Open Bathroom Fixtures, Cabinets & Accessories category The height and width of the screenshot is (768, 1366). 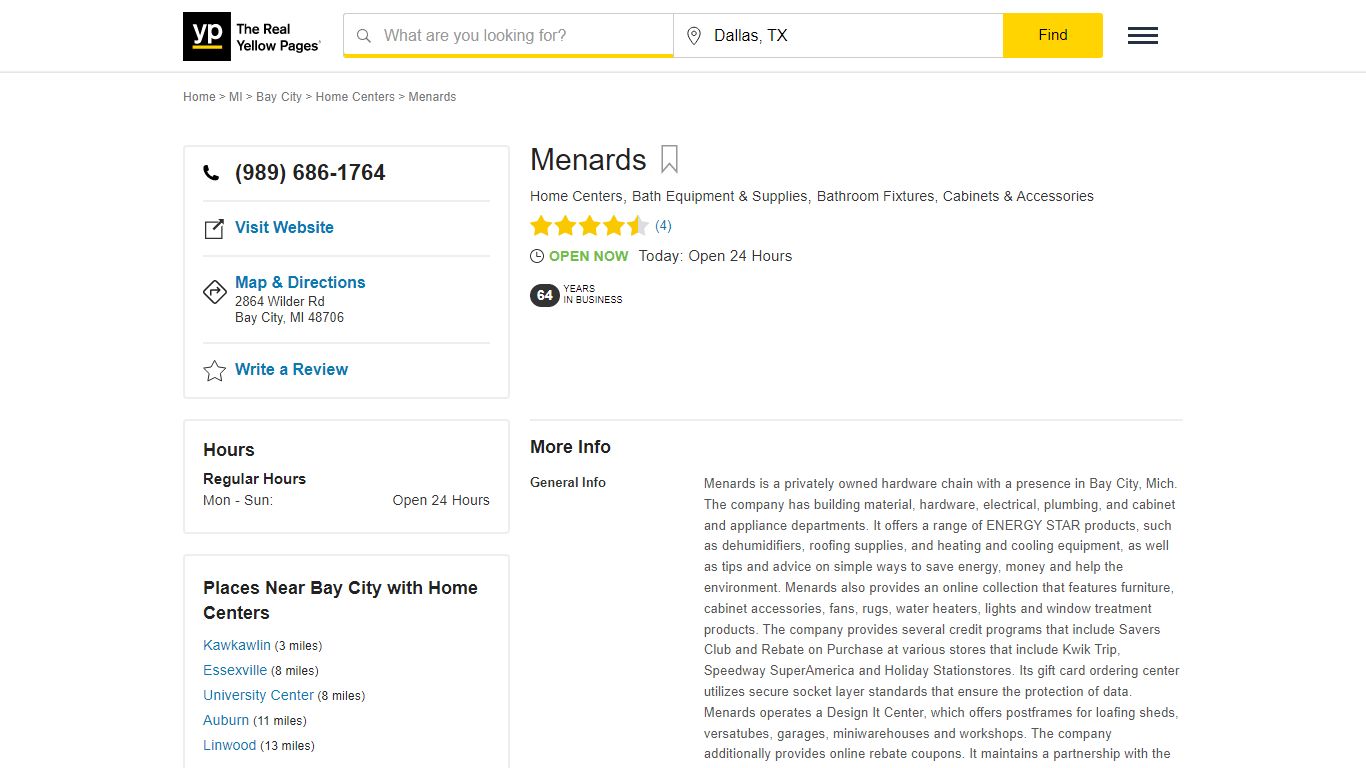(955, 196)
